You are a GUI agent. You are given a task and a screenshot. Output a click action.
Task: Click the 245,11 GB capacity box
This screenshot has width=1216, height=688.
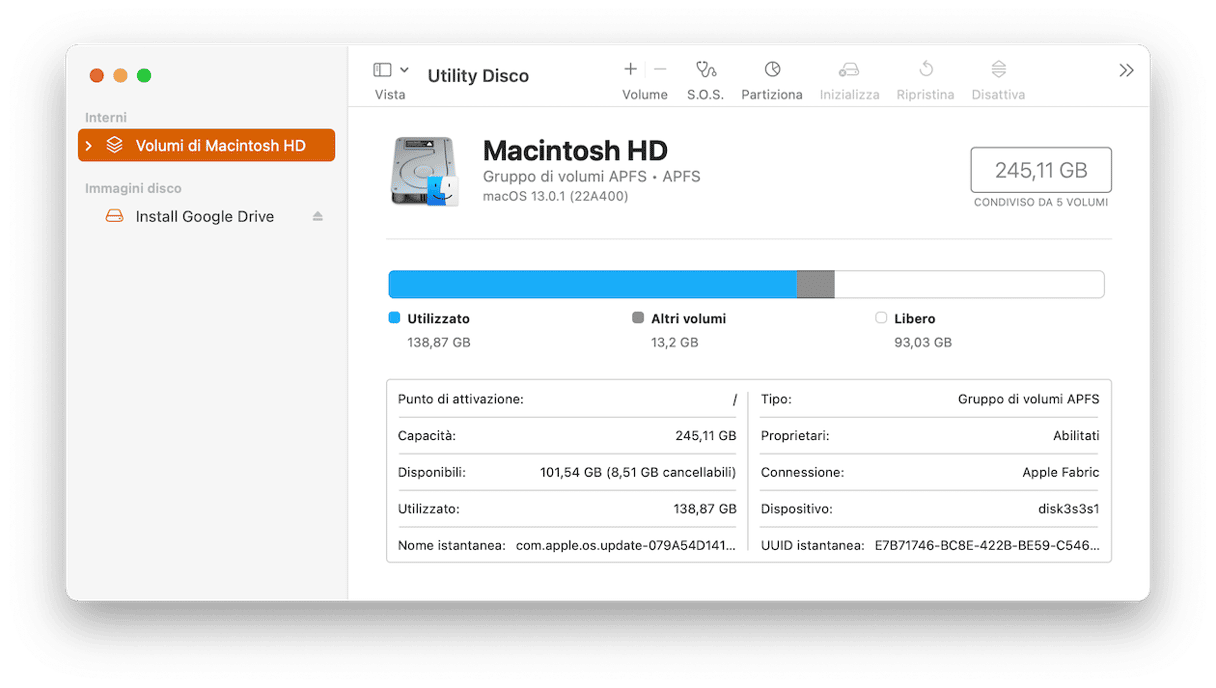pyautogui.click(x=1041, y=170)
